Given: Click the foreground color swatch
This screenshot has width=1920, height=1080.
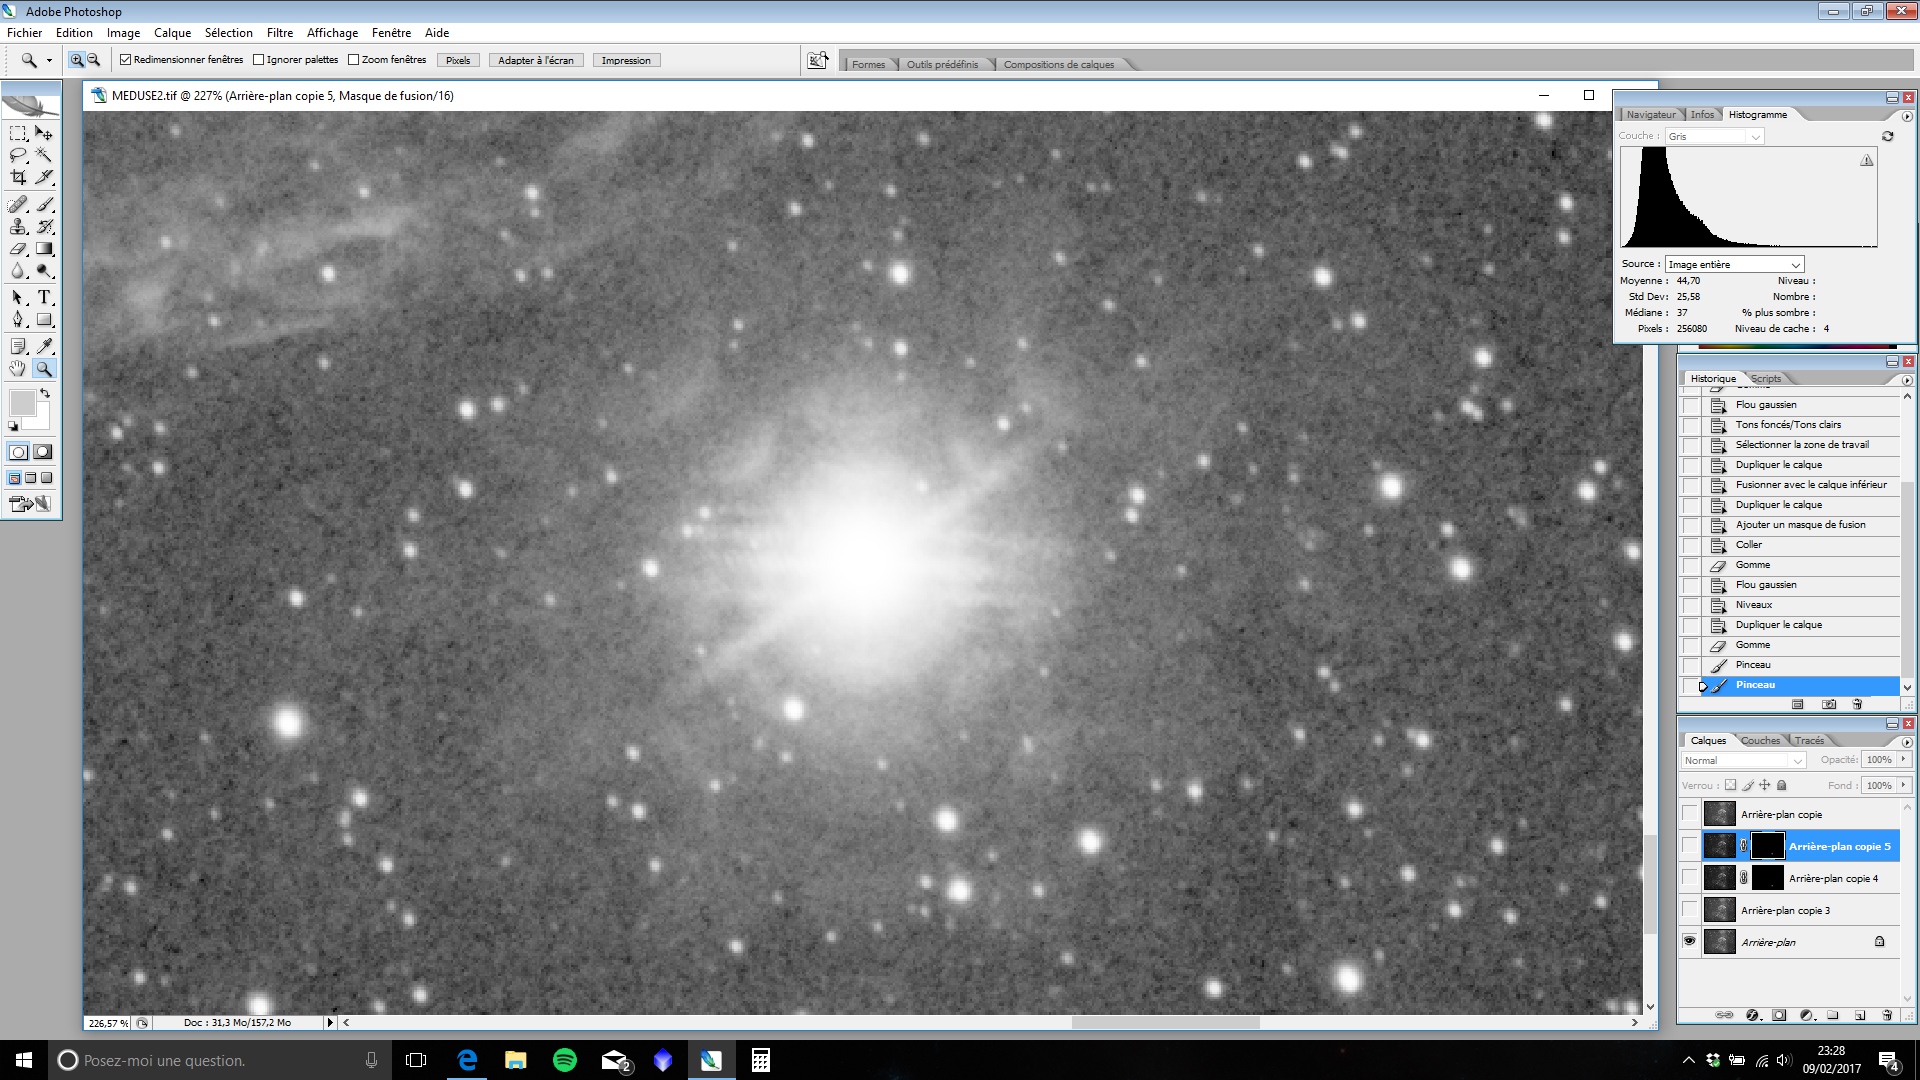Looking at the screenshot, I should tap(22, 402).
